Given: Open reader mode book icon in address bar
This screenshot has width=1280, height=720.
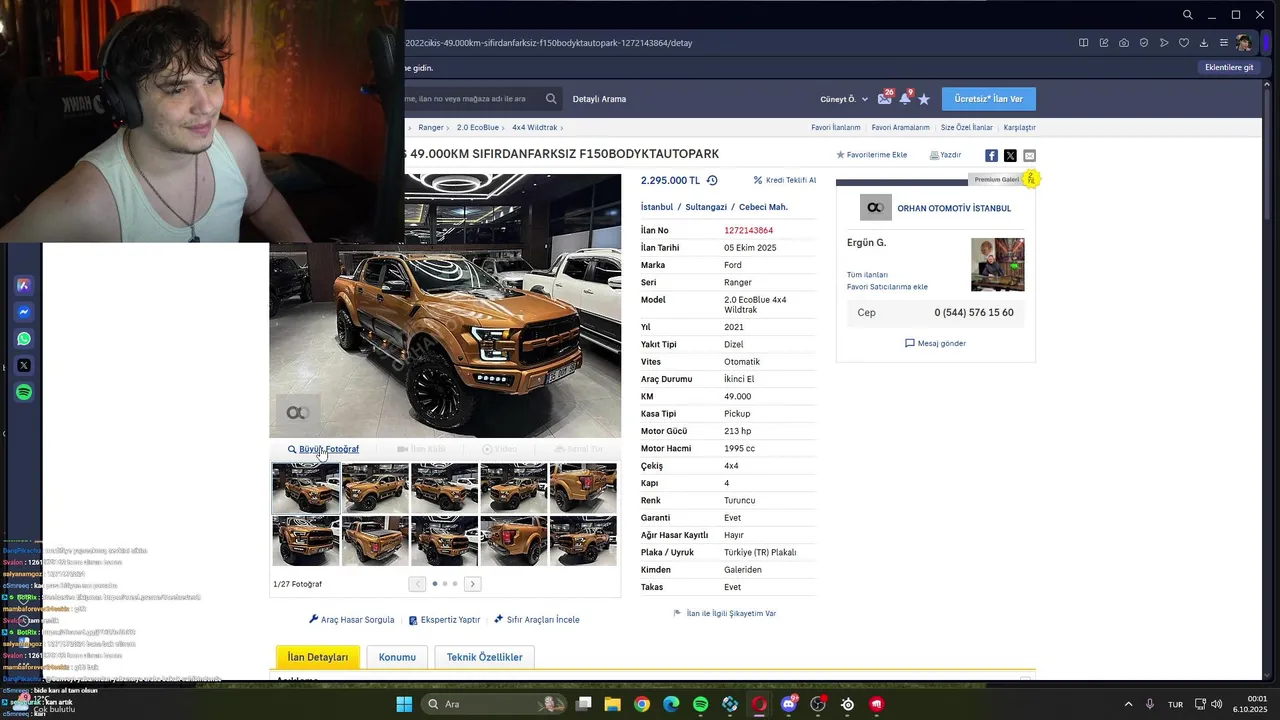Looking at the screenshot, I should point(1083,43).
